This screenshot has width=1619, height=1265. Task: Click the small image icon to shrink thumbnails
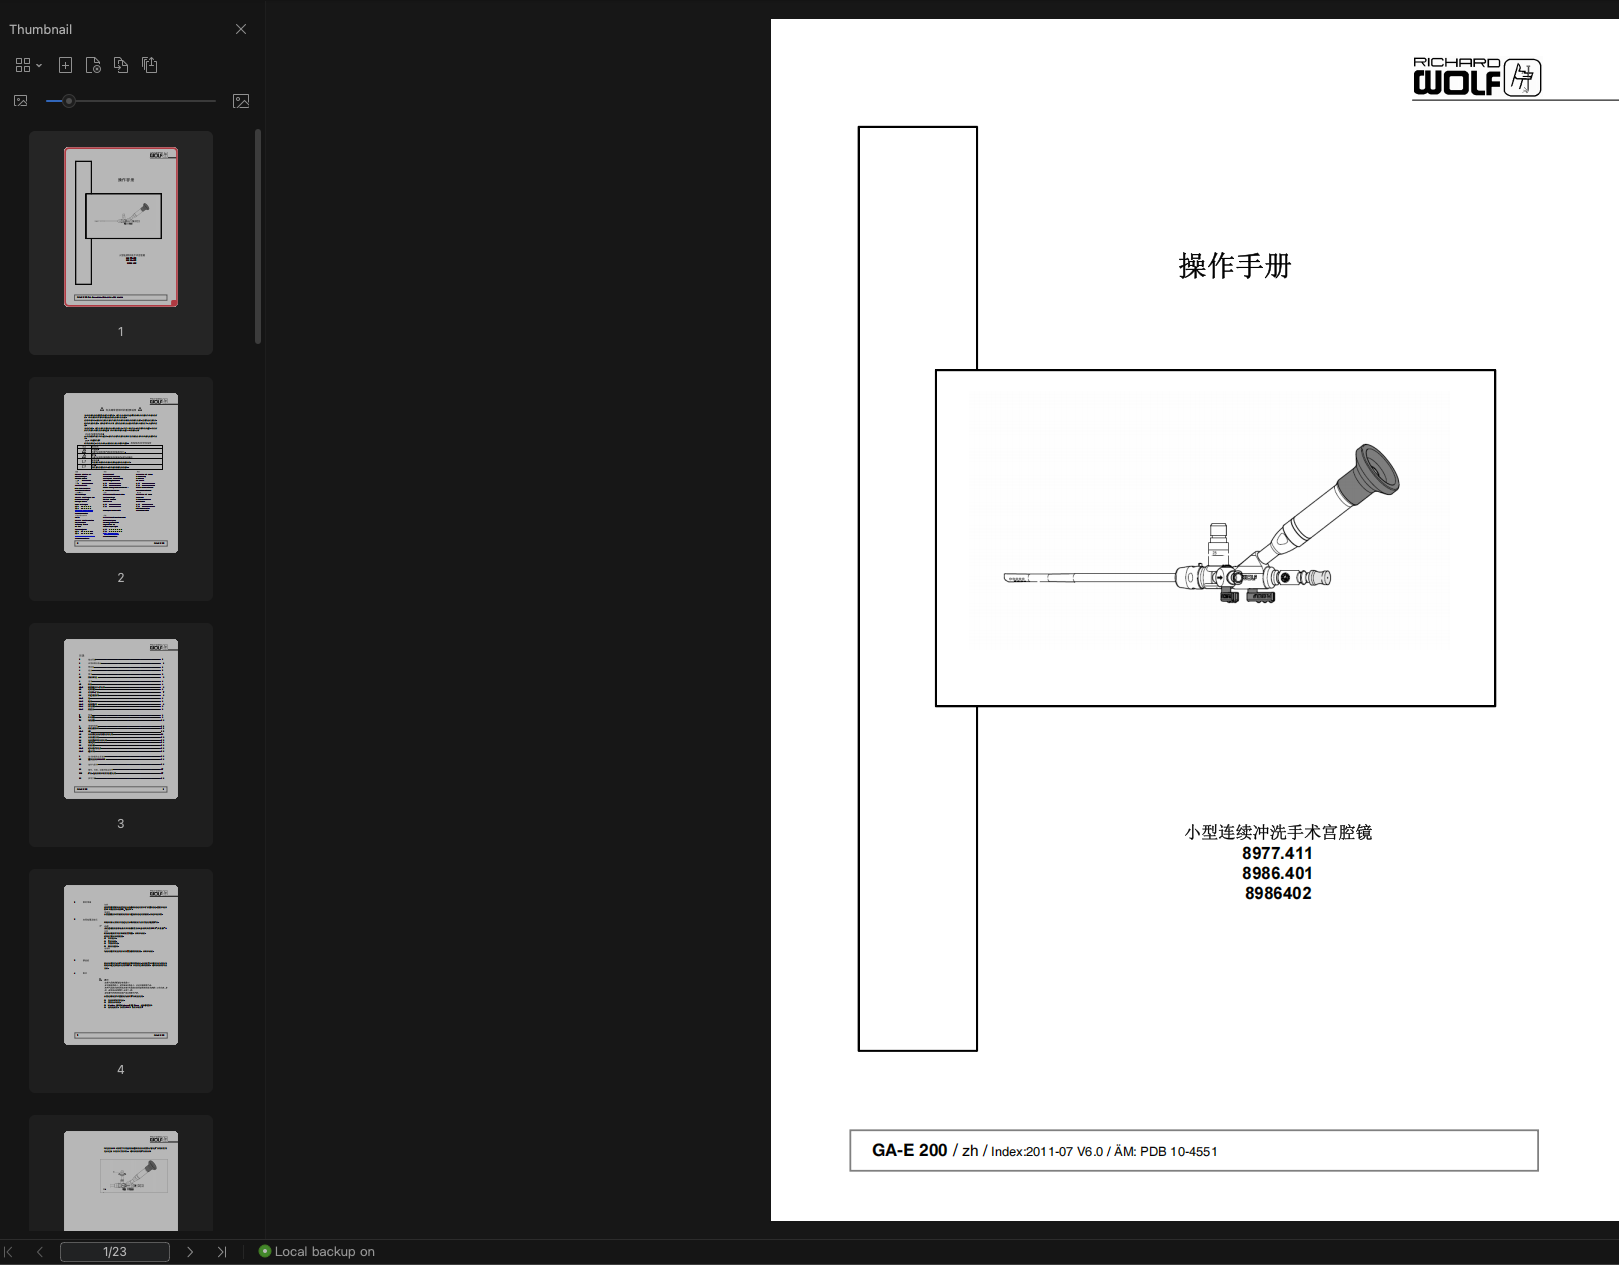pyautogui.click(x=19, y=100)
